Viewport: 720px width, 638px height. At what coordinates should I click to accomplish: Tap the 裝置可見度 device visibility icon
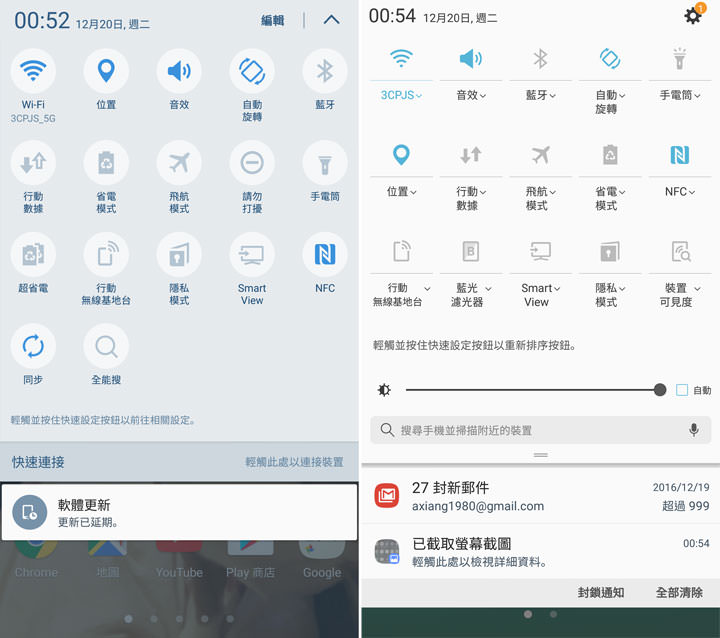680,251
